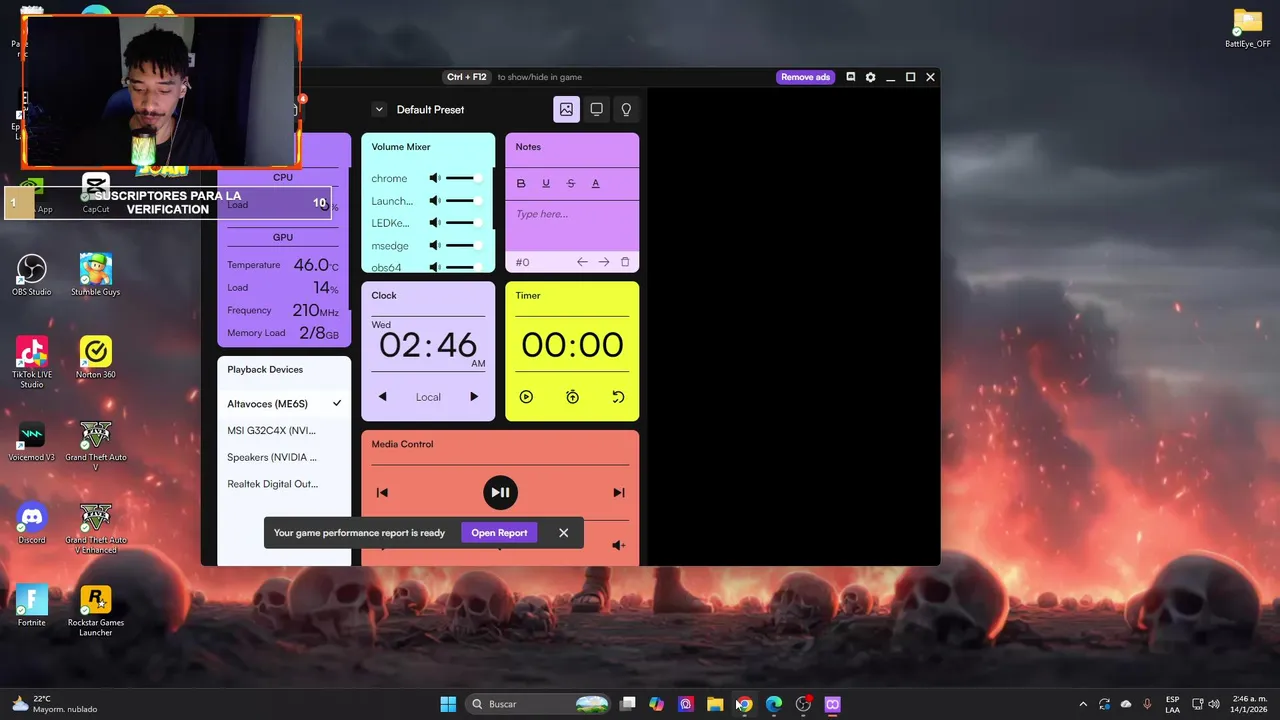This screenshot has height=720, width=1280.
Task: Select MSI G32C4X playback device
Action: click(x=284, y=430)
